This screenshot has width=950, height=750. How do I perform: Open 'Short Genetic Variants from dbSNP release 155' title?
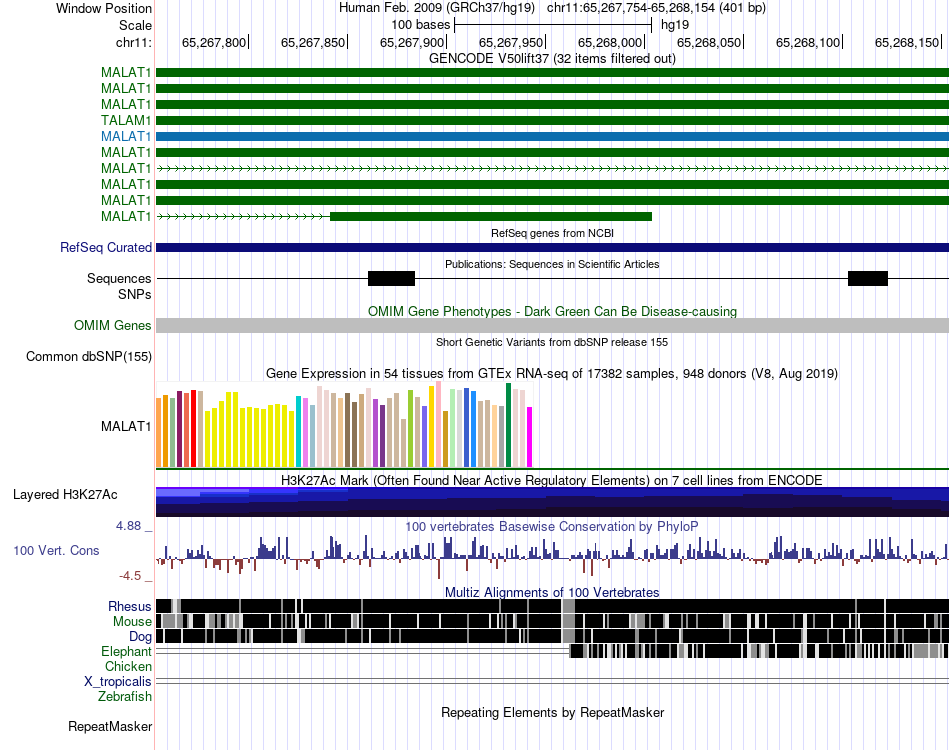pos(552,342)
